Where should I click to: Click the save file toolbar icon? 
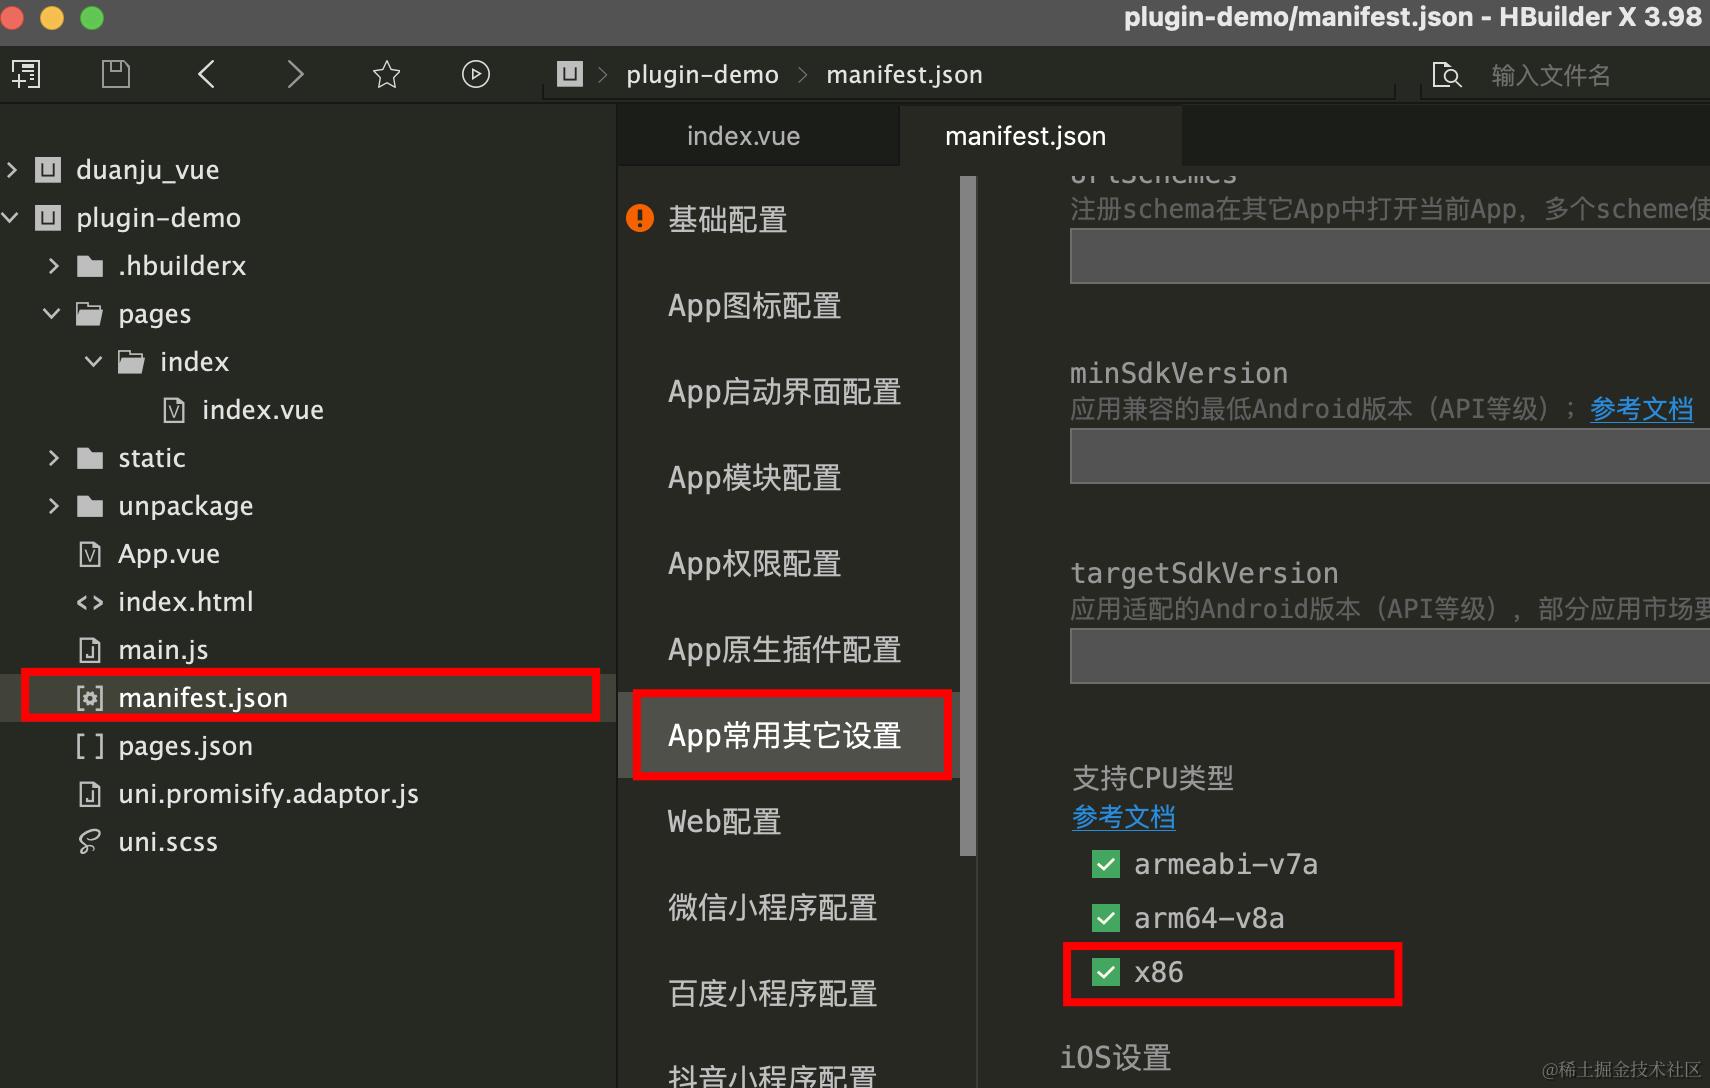coord(116,74)
